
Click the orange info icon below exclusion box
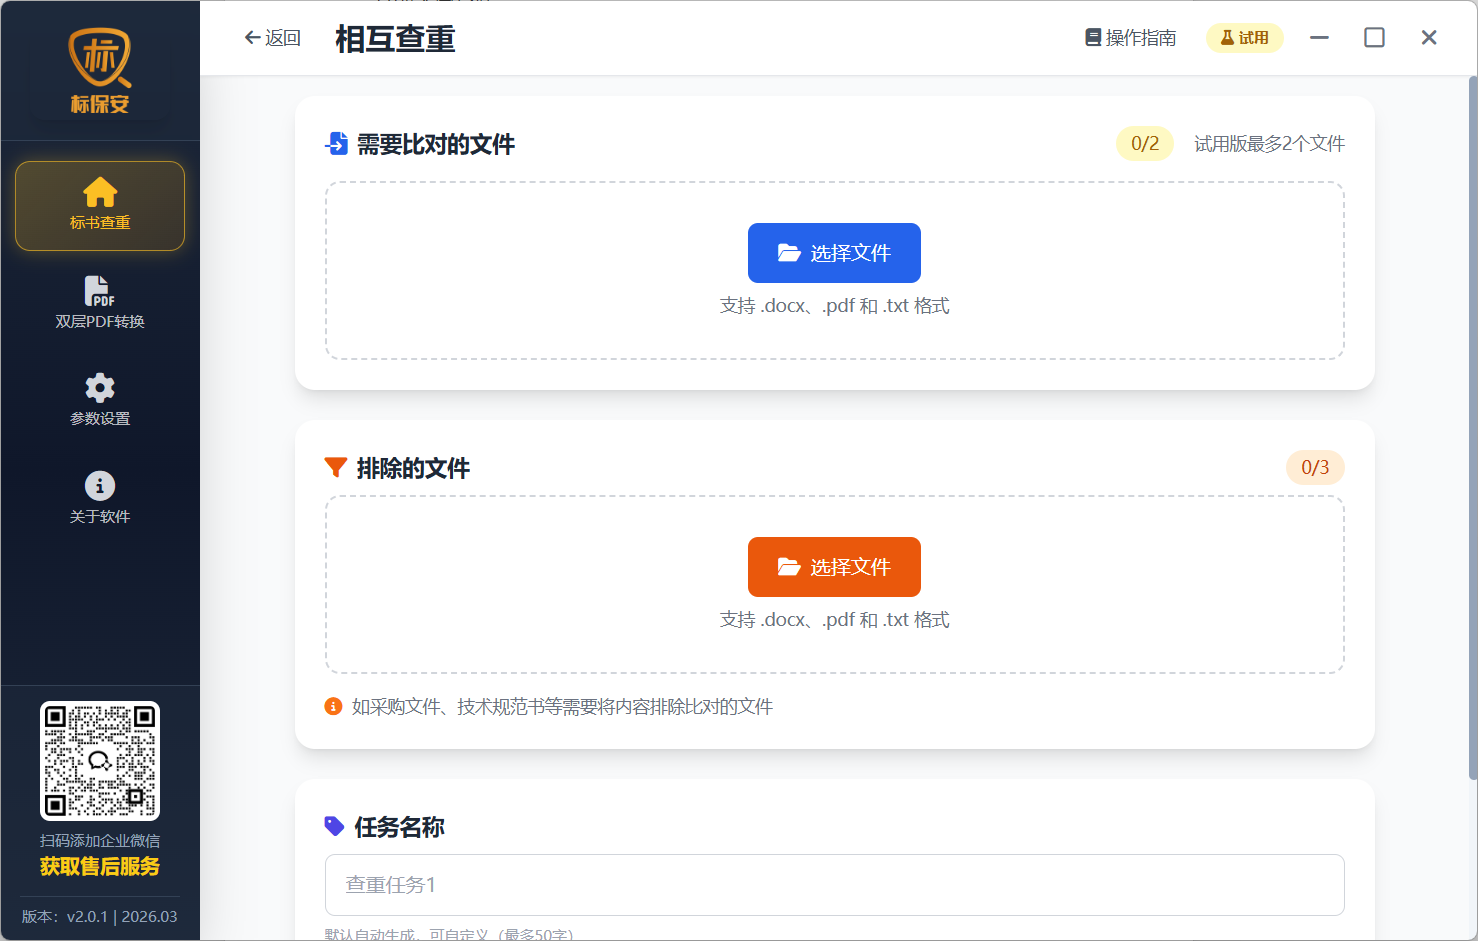[x=334, y=707]
